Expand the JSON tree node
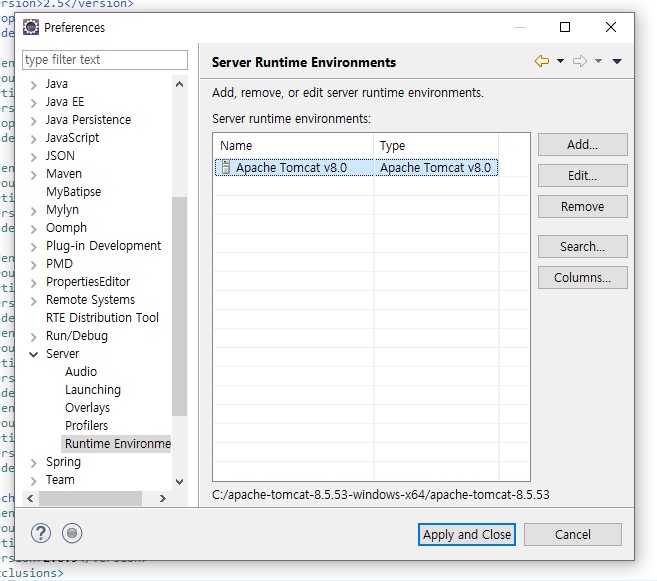The height and width of the screenshot is (581, 657). click(x=34, y=157)
